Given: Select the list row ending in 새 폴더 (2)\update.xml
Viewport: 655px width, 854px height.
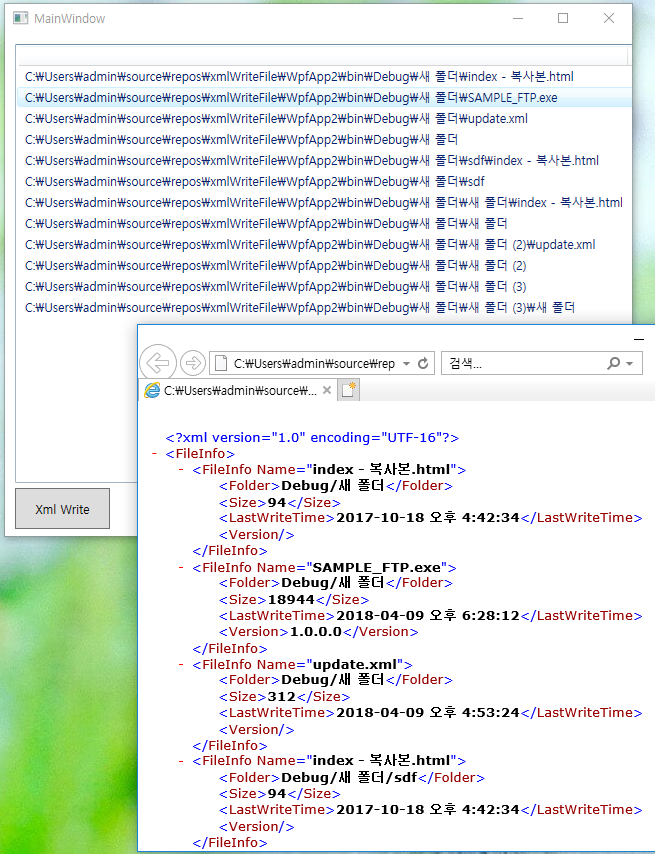Looking at the screenshot, I should pos(324,245).
